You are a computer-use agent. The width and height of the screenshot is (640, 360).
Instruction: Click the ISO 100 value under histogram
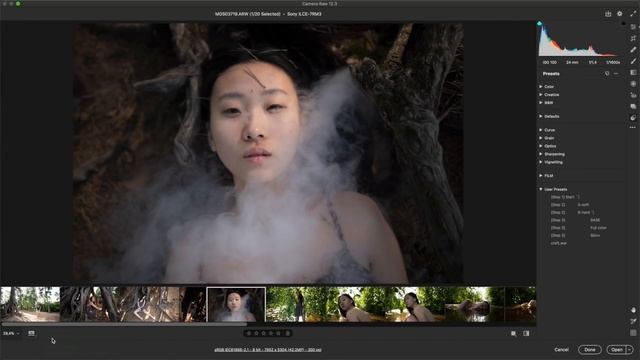click(549, 62)
